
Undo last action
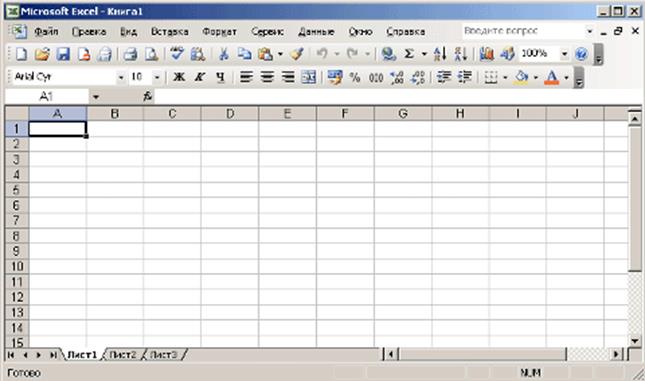[322, 53]
